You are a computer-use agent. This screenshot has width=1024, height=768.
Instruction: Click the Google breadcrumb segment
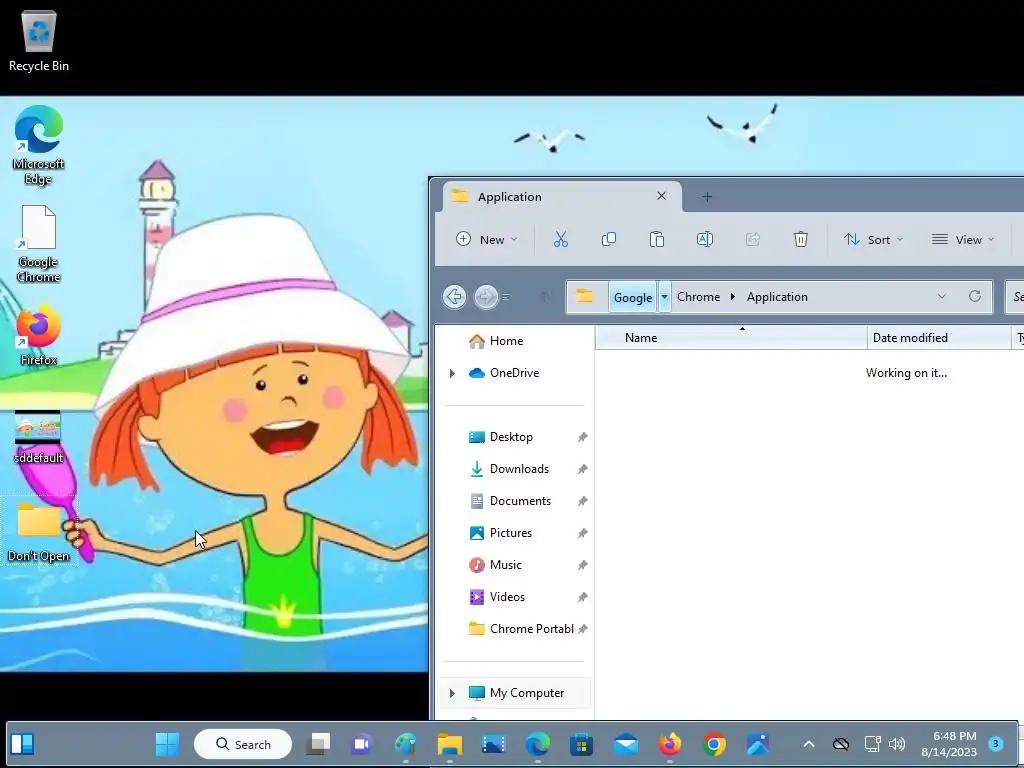(x=633, y=297)
